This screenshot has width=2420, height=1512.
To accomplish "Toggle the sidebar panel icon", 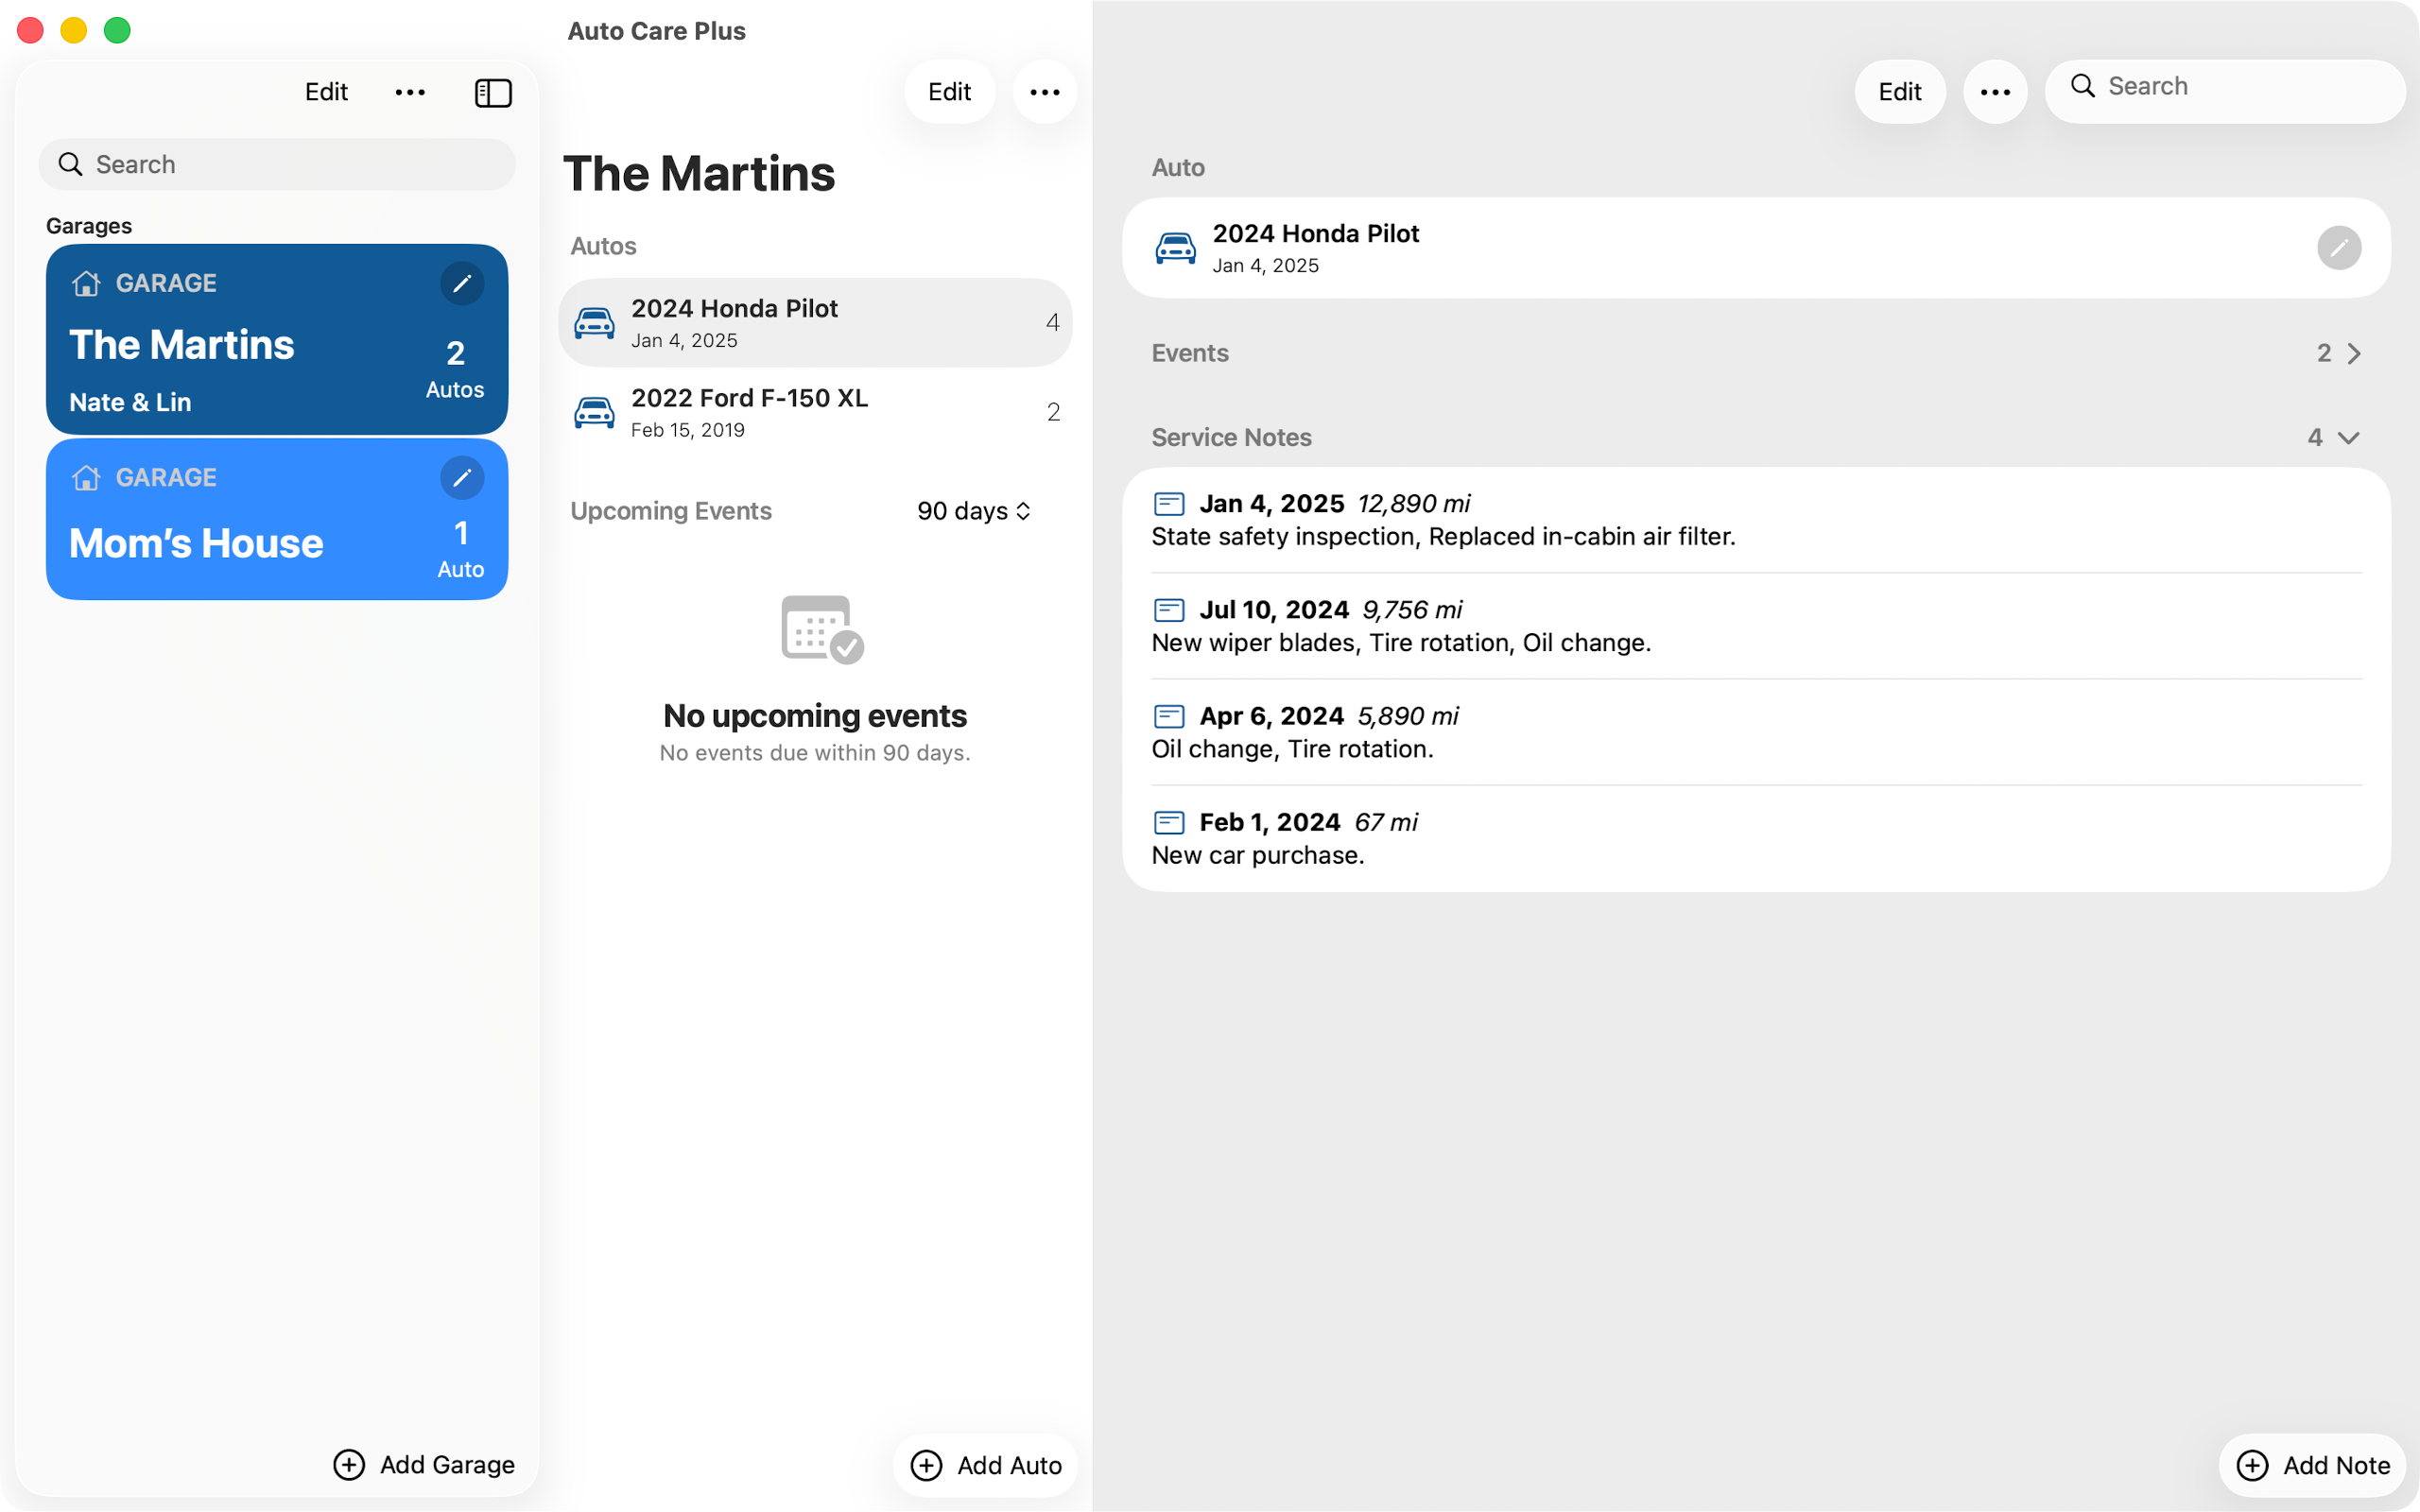I will (x=493, y=93).
